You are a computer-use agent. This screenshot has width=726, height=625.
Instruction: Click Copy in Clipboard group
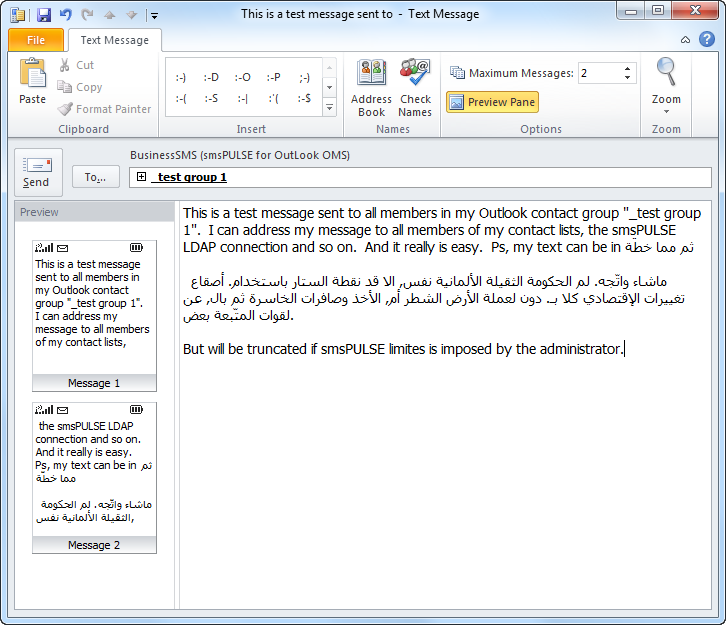(80, 87)
